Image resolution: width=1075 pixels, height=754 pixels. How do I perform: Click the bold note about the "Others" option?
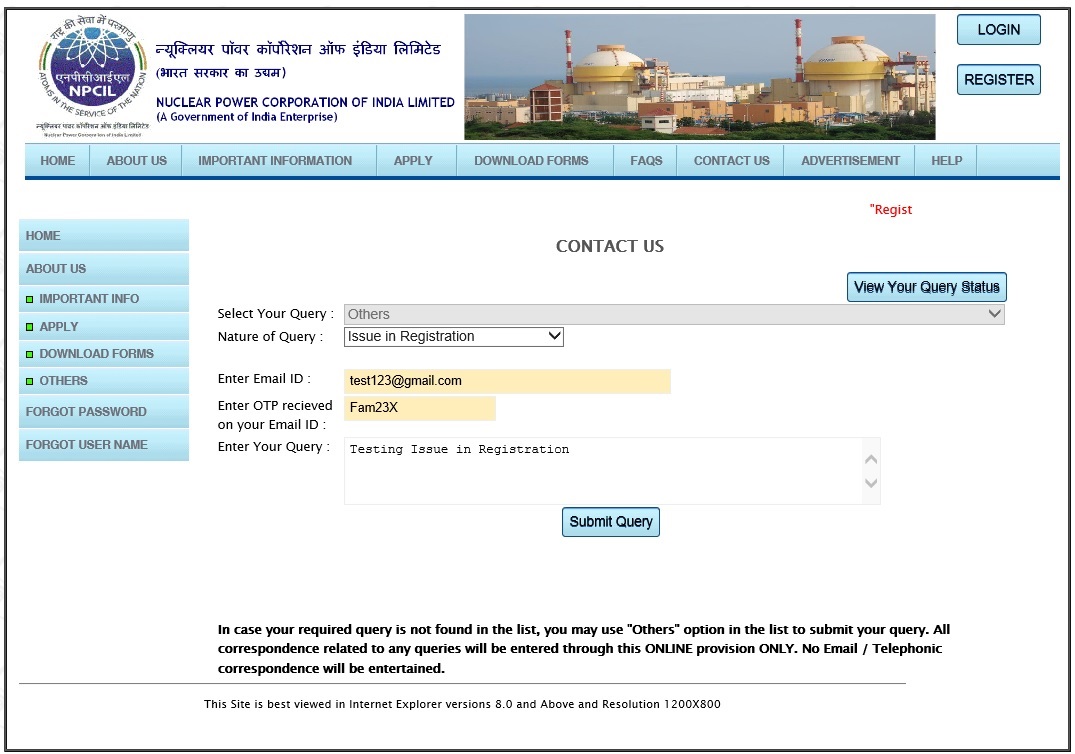(584, 648)
